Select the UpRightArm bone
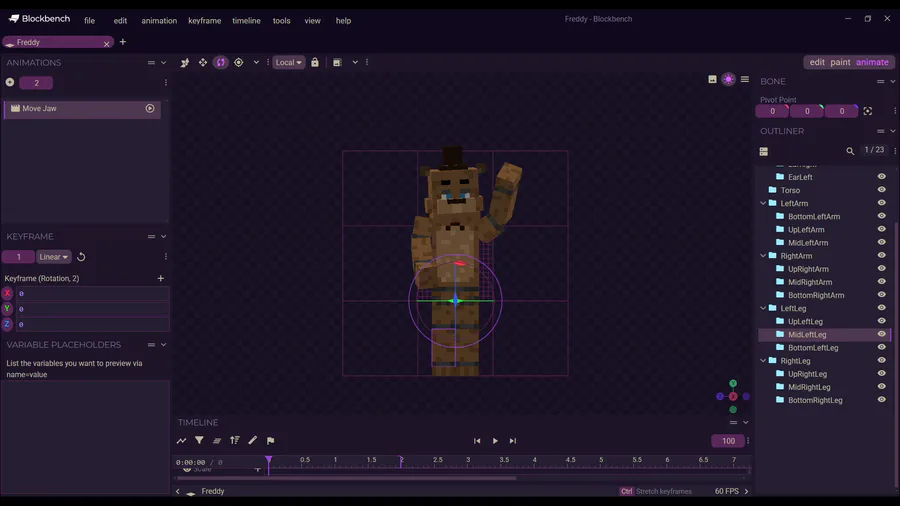Viewport: 900px width, 506px height. 808,269
